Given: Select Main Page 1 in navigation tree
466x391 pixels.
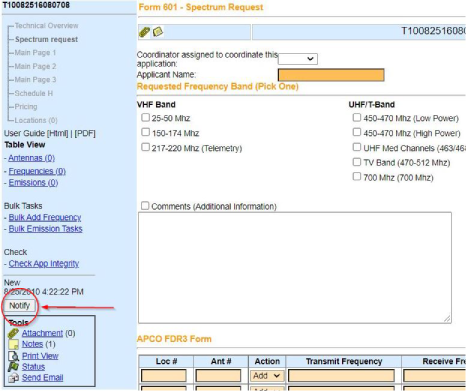Looking at the screenshot, I should point(35,53).
